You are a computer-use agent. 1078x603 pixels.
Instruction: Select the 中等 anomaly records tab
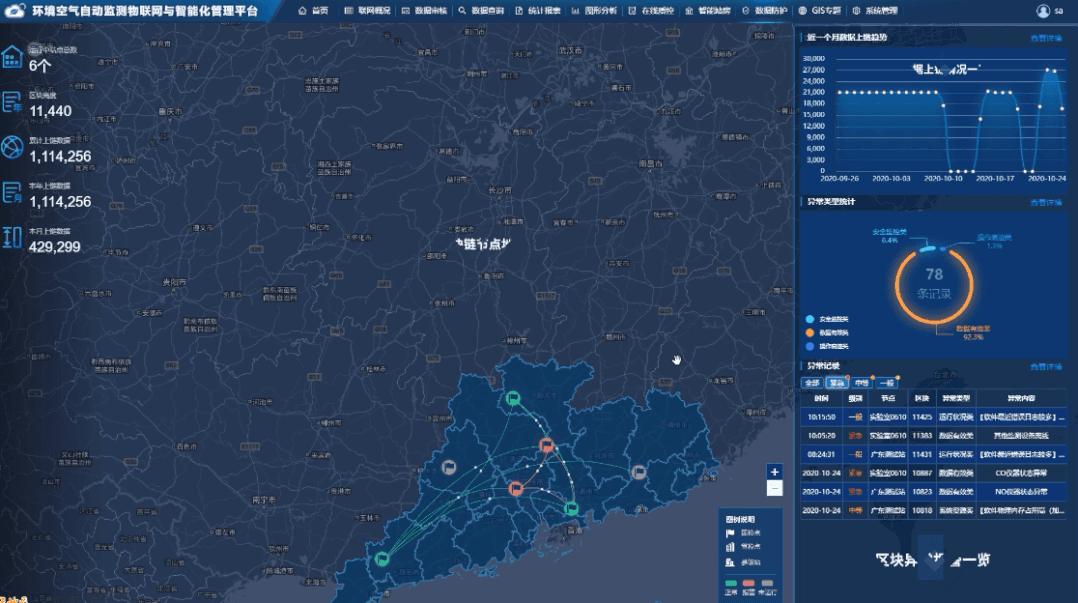point(861,383)
